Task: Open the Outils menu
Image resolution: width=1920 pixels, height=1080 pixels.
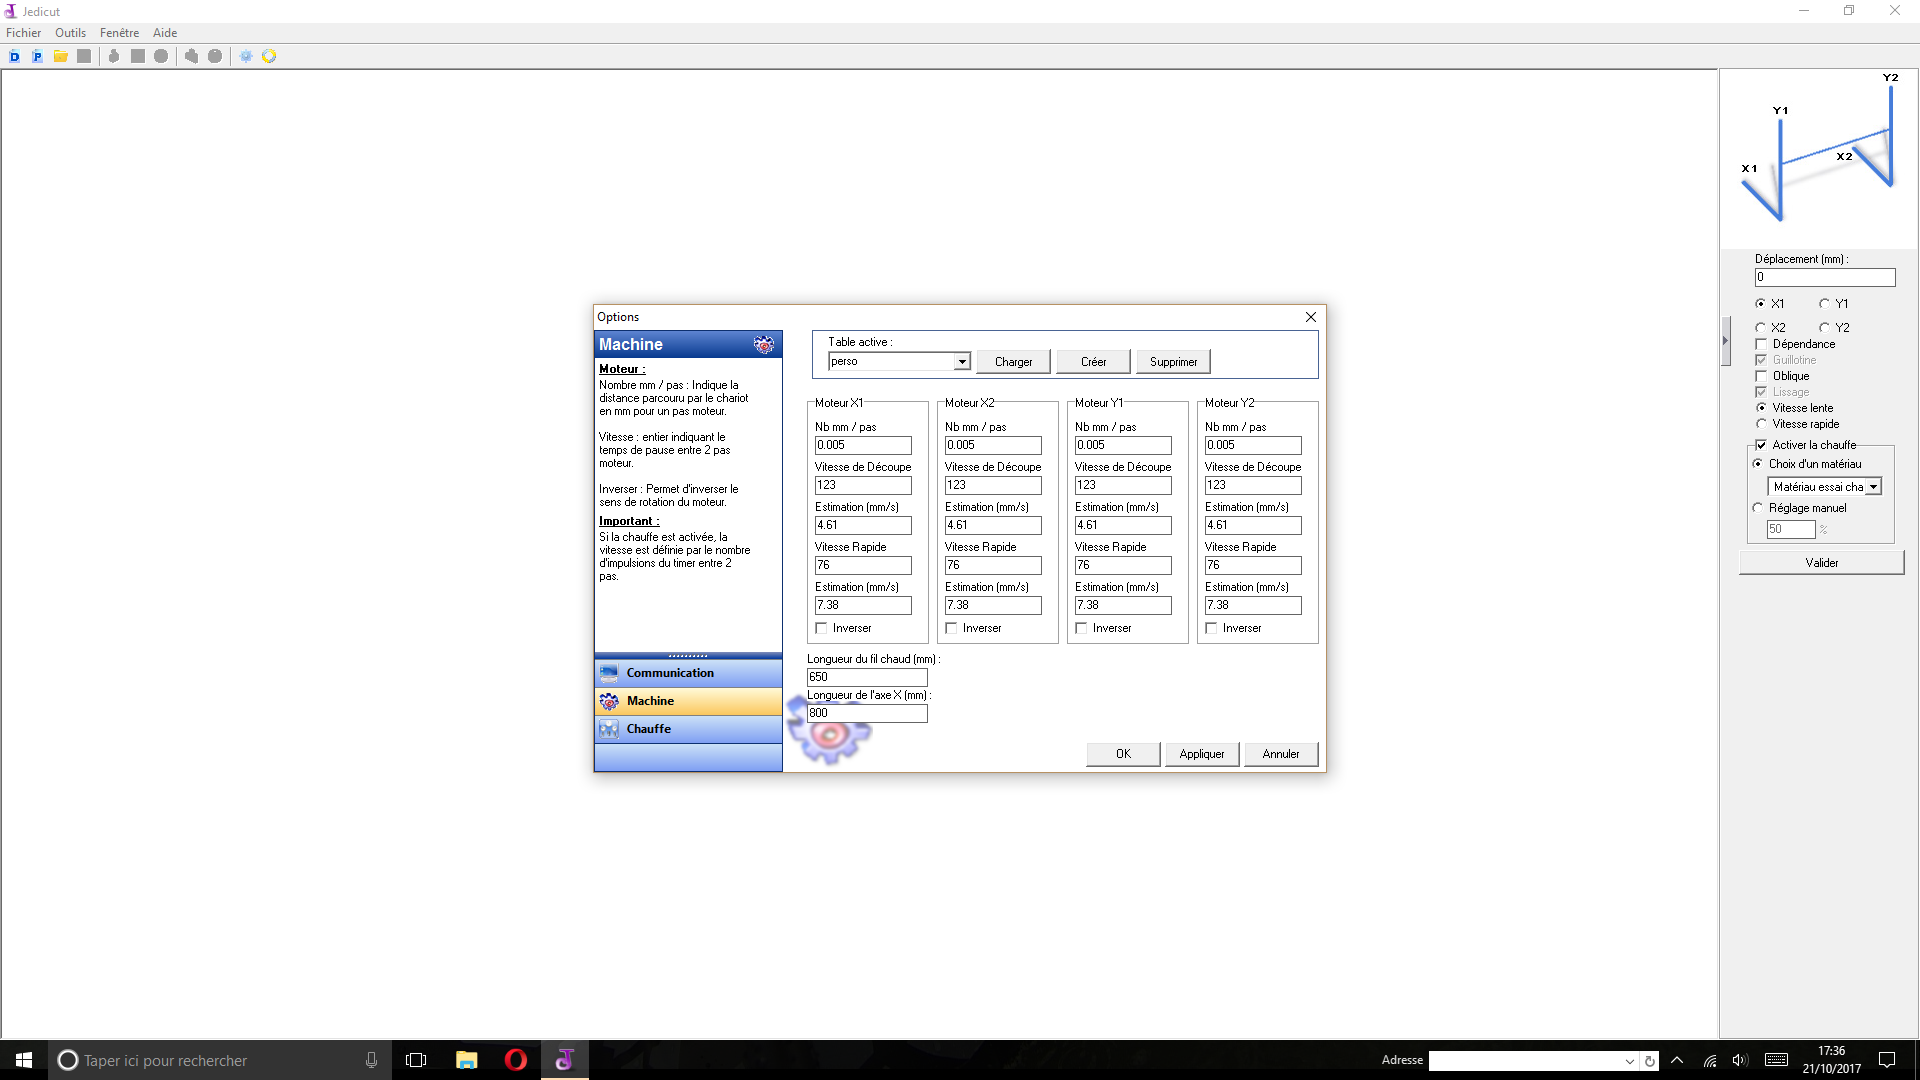Action: pos(70,33)
